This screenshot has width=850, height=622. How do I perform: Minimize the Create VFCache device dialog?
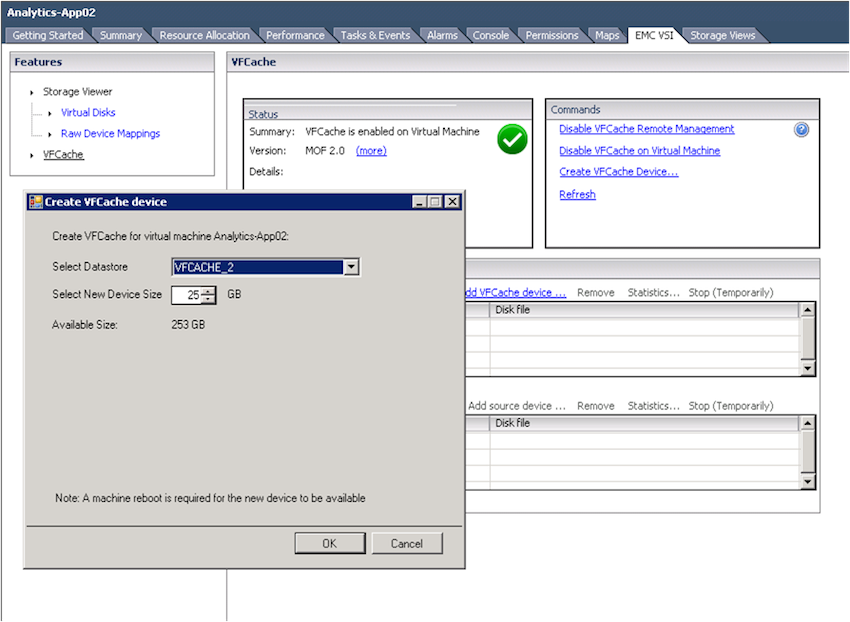418,202
